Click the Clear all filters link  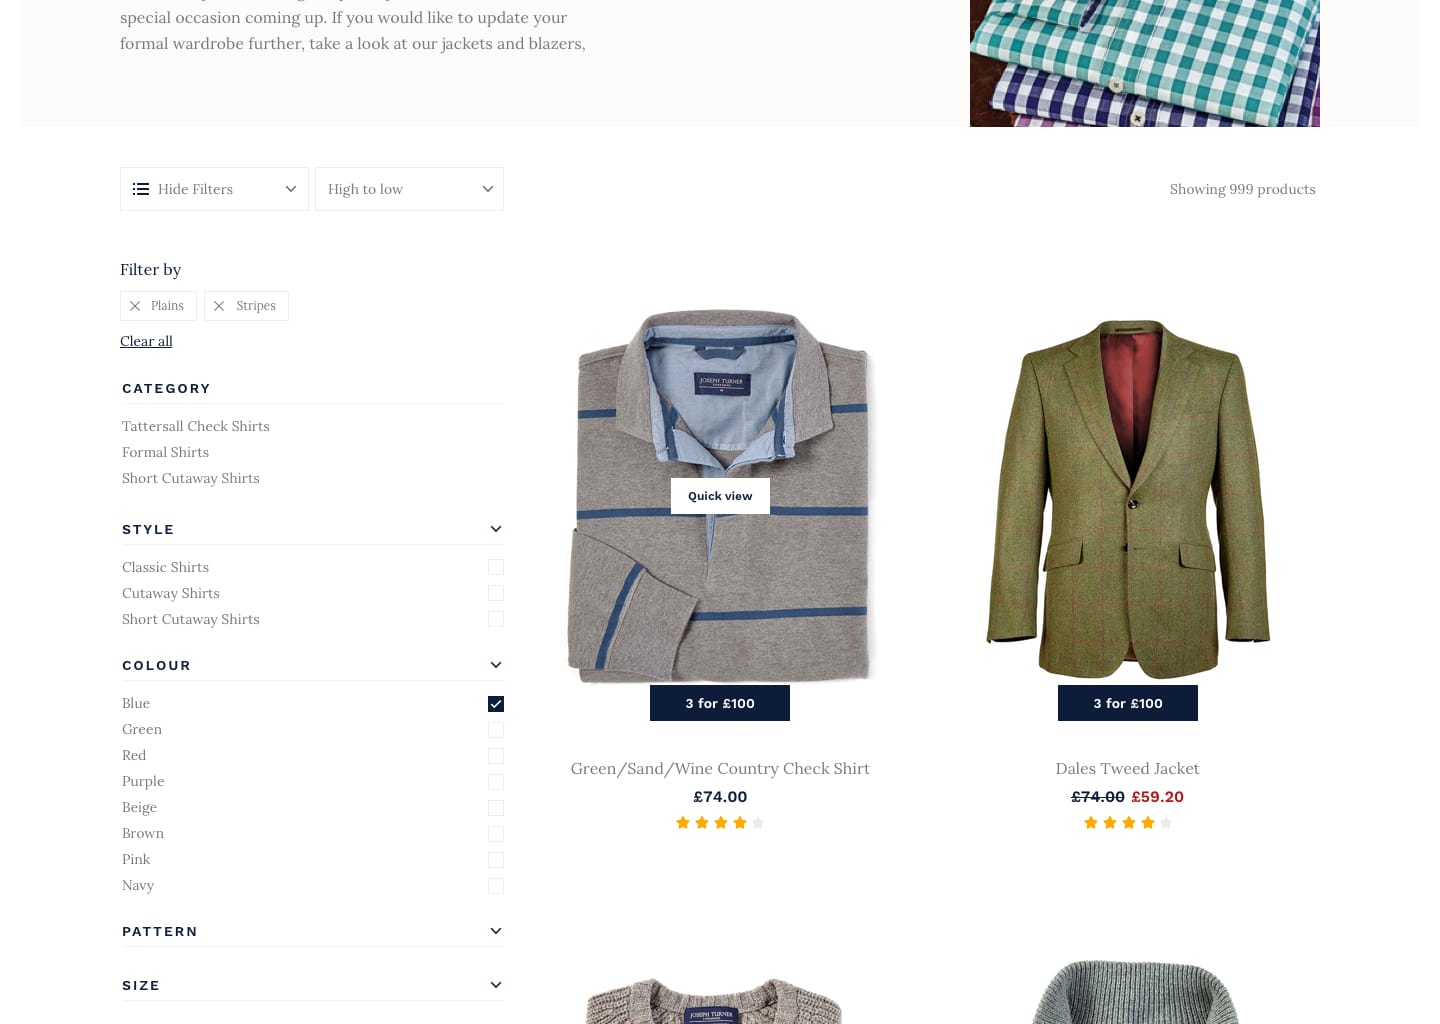pos(146,341)
